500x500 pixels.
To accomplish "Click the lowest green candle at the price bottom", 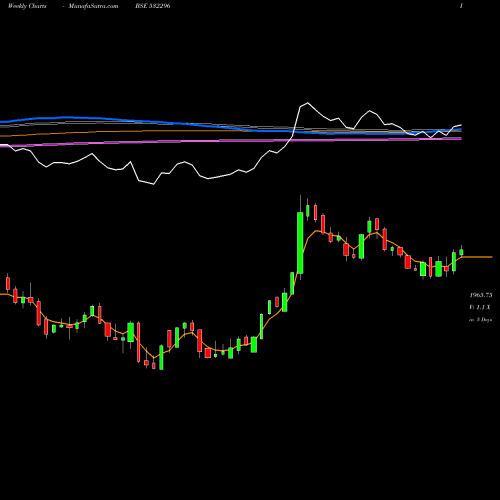I will pos(161,357).
